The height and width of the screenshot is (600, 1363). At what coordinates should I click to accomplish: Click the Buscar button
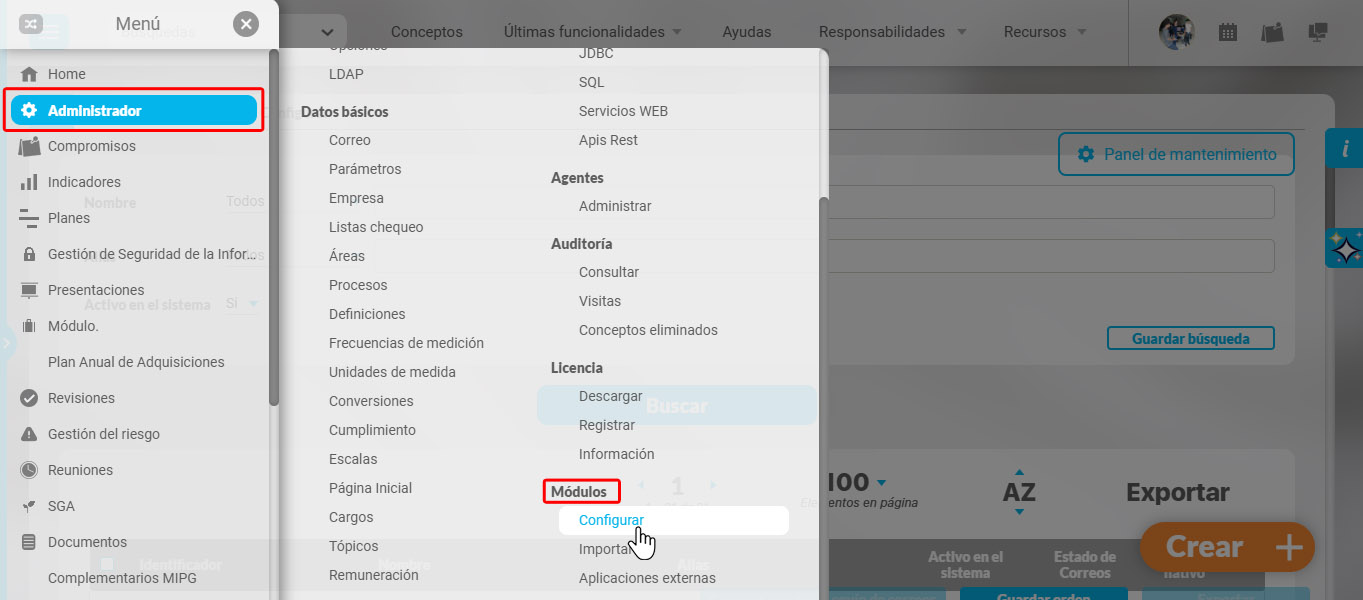click(x=677, y=406)
